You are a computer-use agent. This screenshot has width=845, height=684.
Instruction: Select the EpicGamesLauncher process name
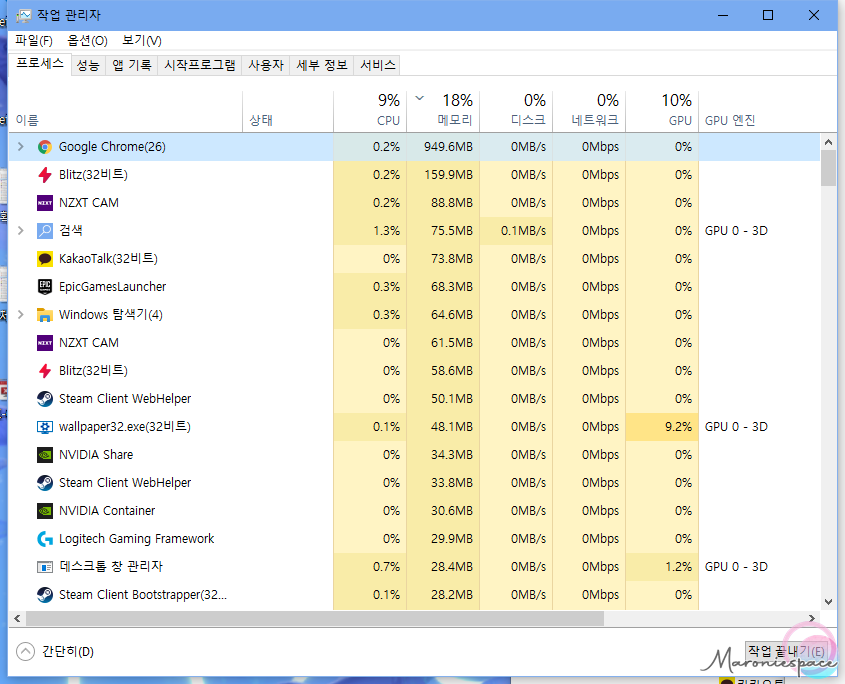pyautogui.click(x=112, y=287)
